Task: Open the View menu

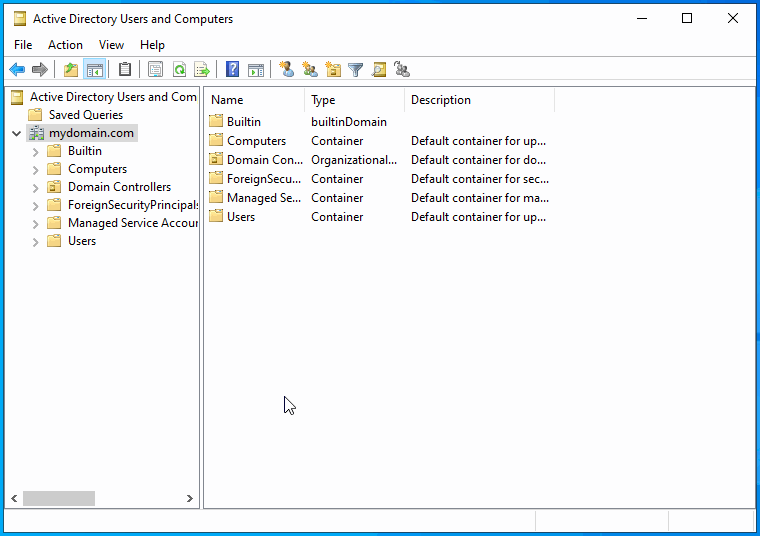Action: tap(111, 45)
